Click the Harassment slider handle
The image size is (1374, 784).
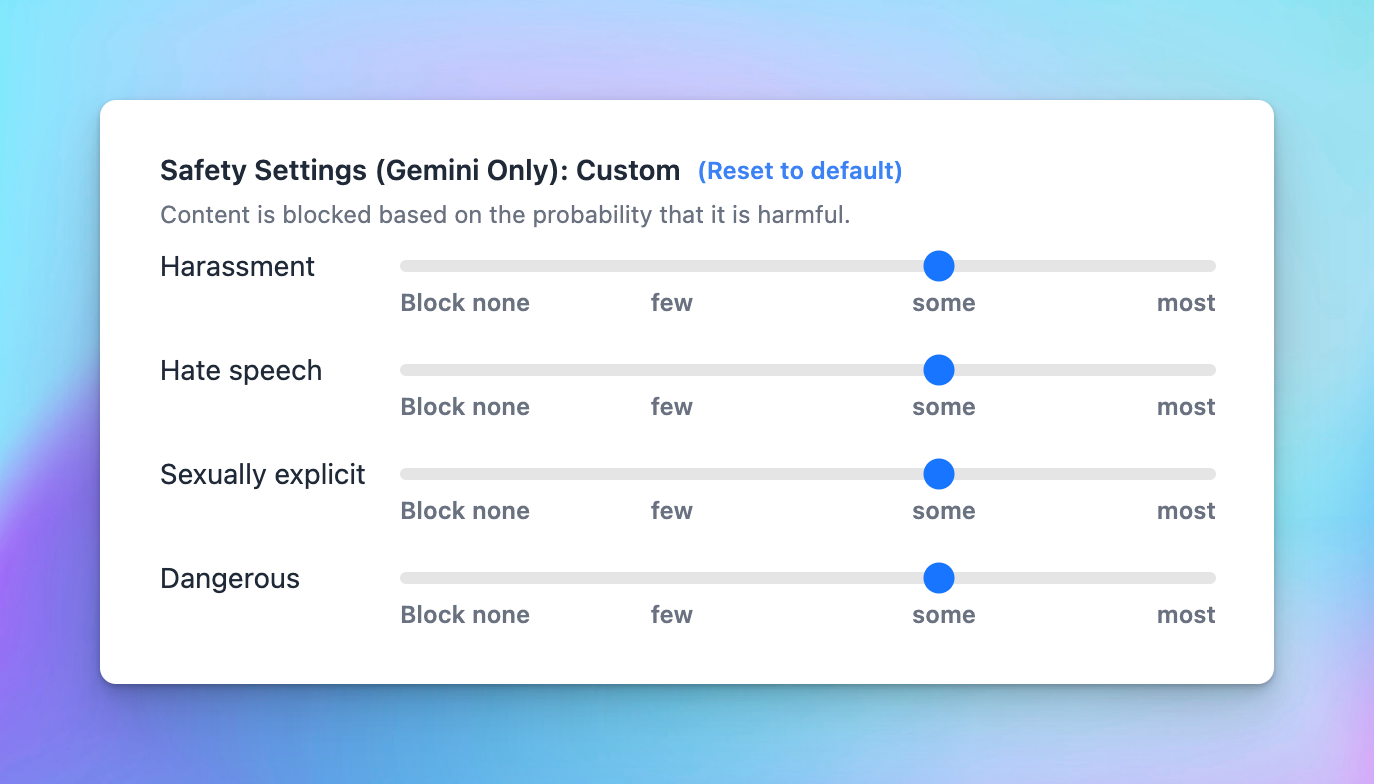pyautogui.click(x=938, y=266)
